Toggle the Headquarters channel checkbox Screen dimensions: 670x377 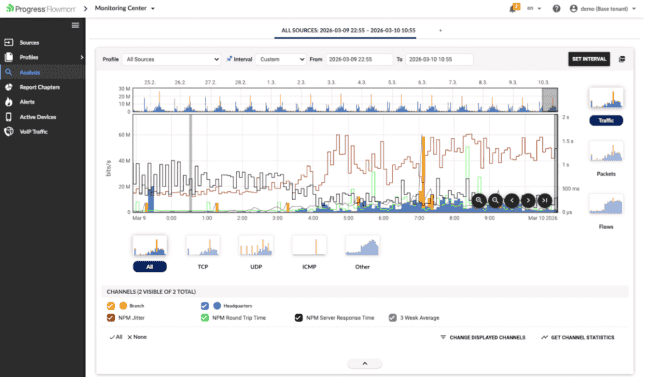click(205, 306)
